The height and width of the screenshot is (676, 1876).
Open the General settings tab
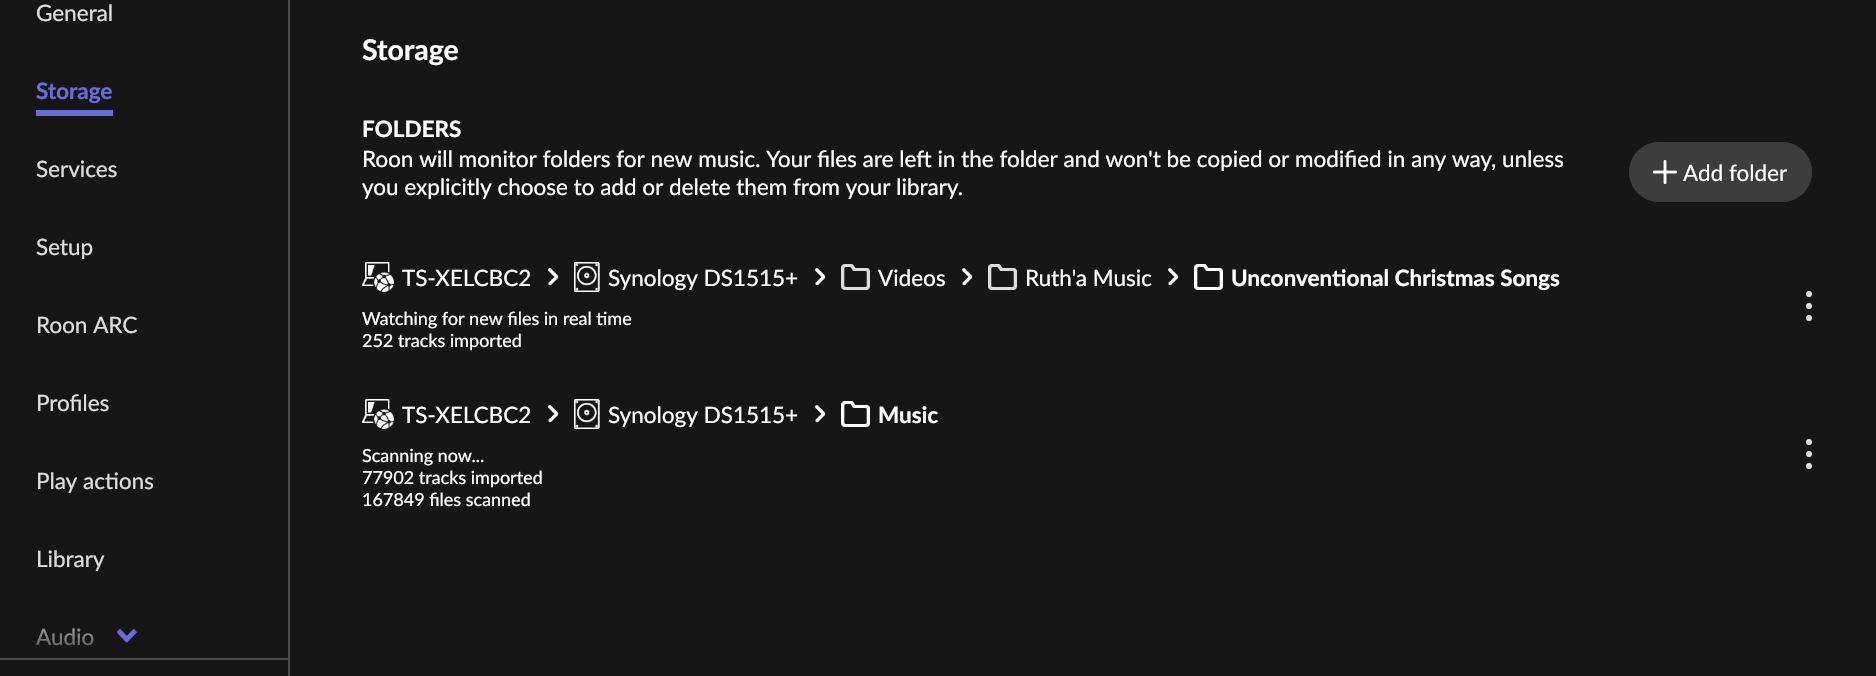point(74,14)
